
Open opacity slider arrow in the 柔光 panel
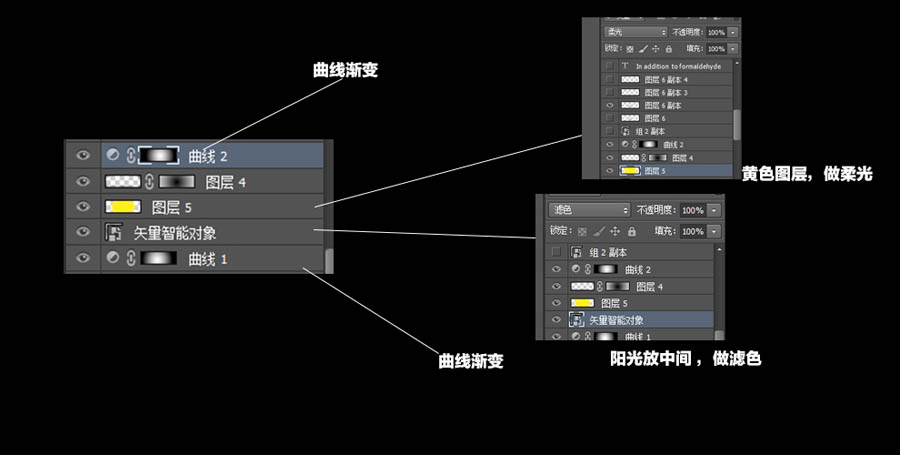tap(733, 32)
